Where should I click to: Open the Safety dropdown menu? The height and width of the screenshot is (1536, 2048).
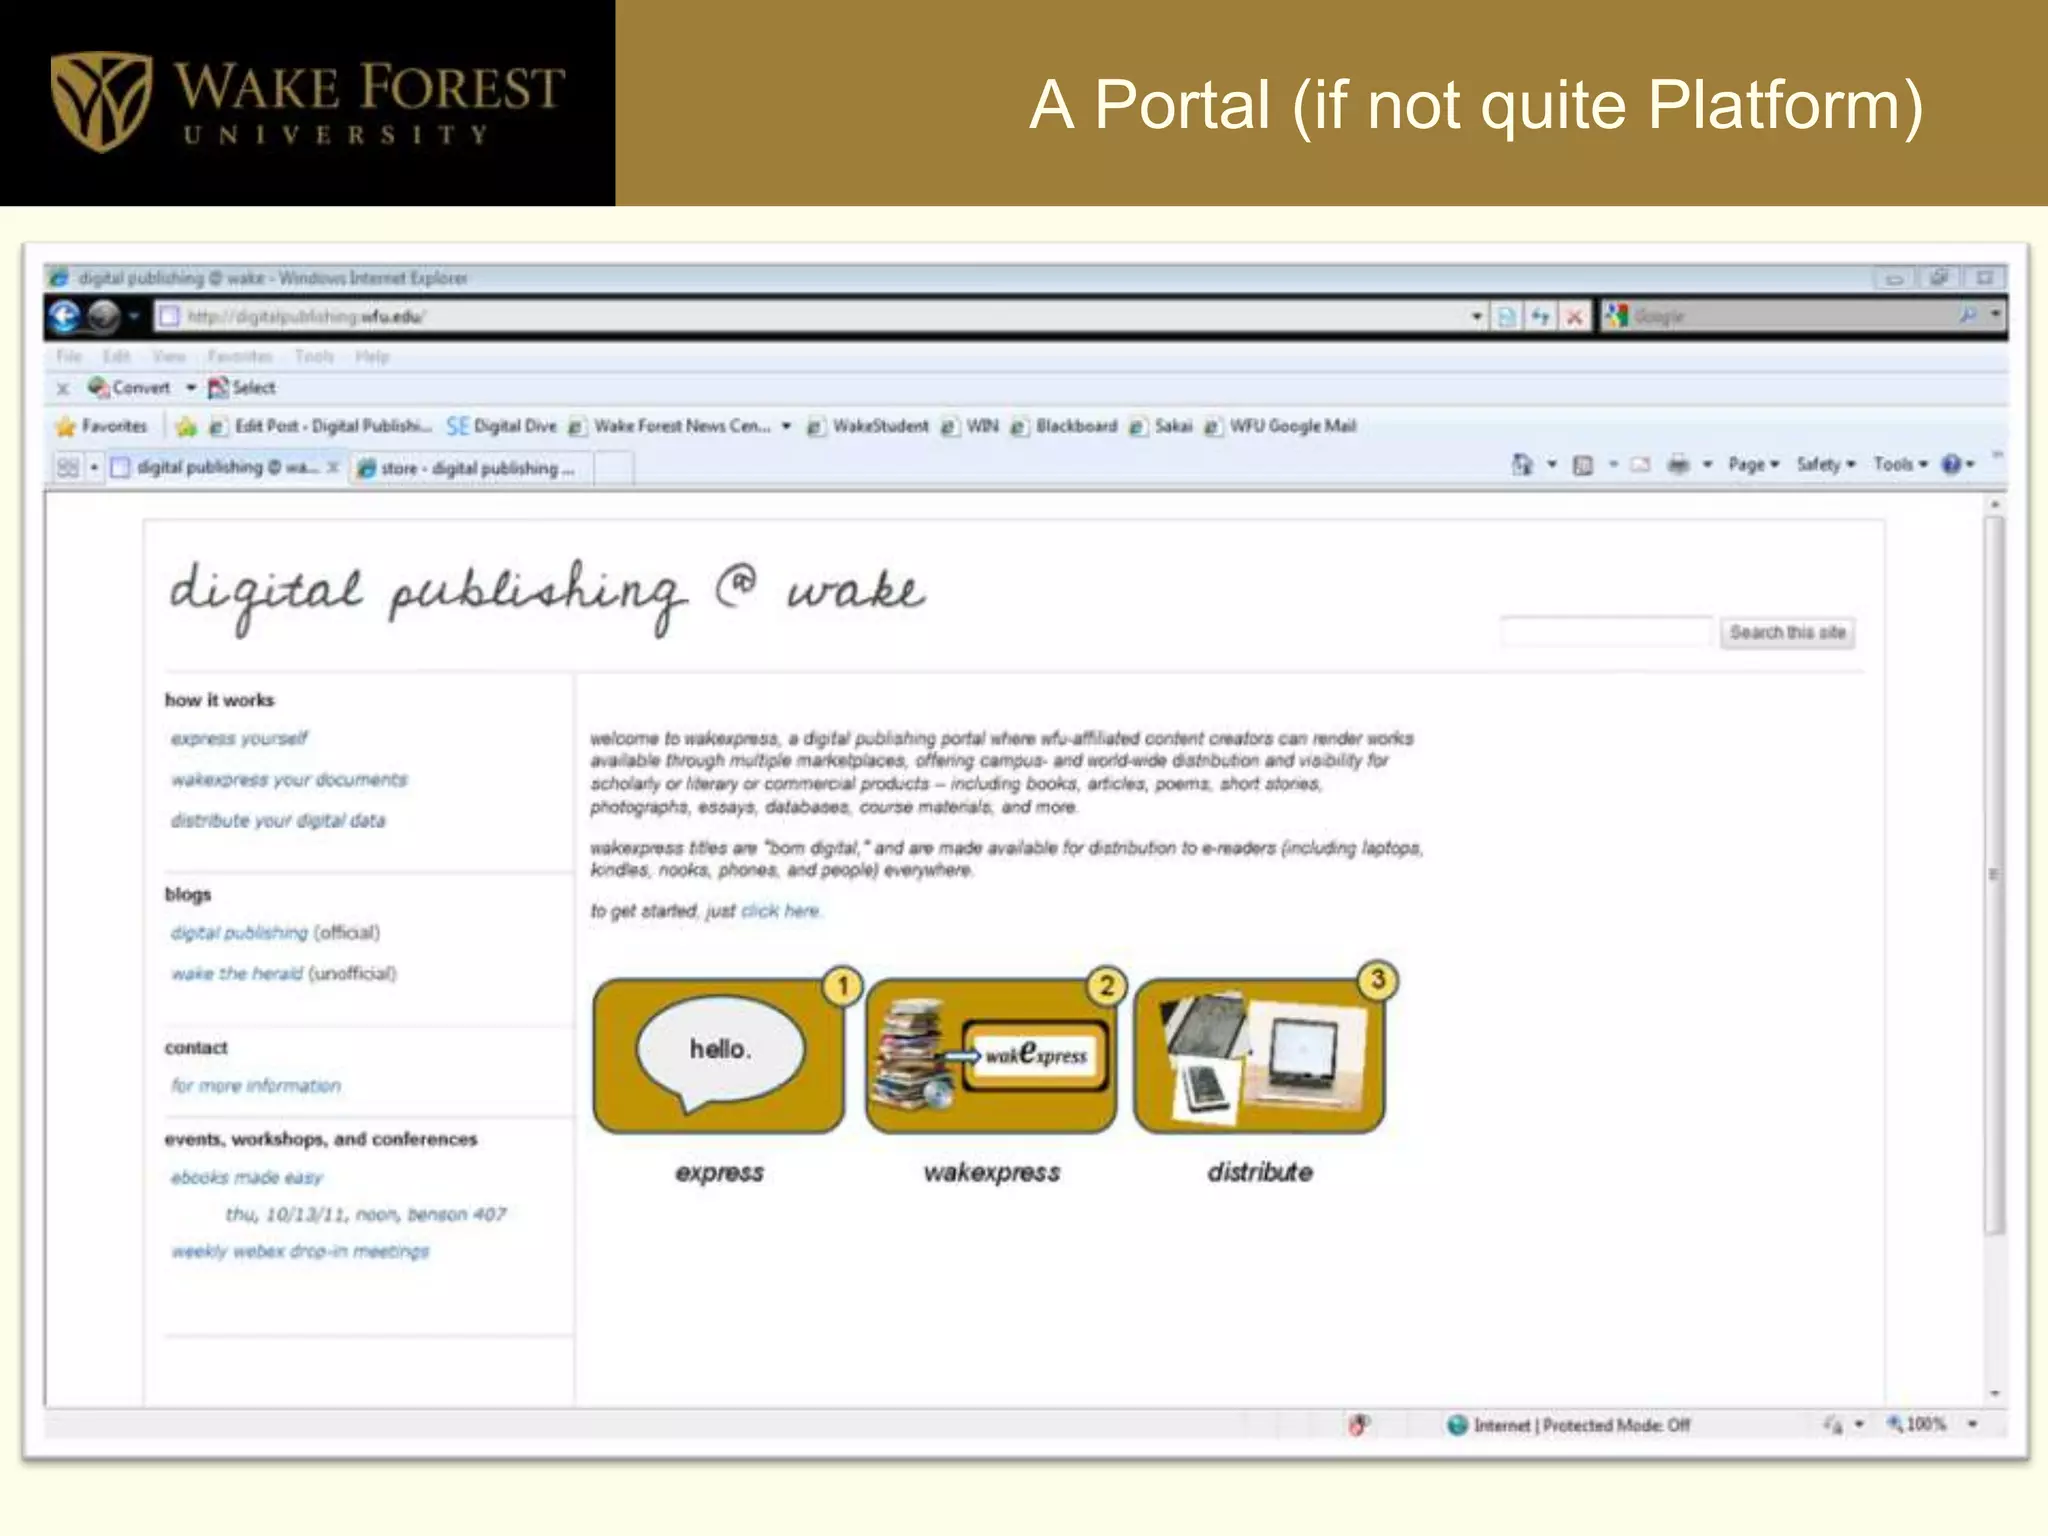1826,464
